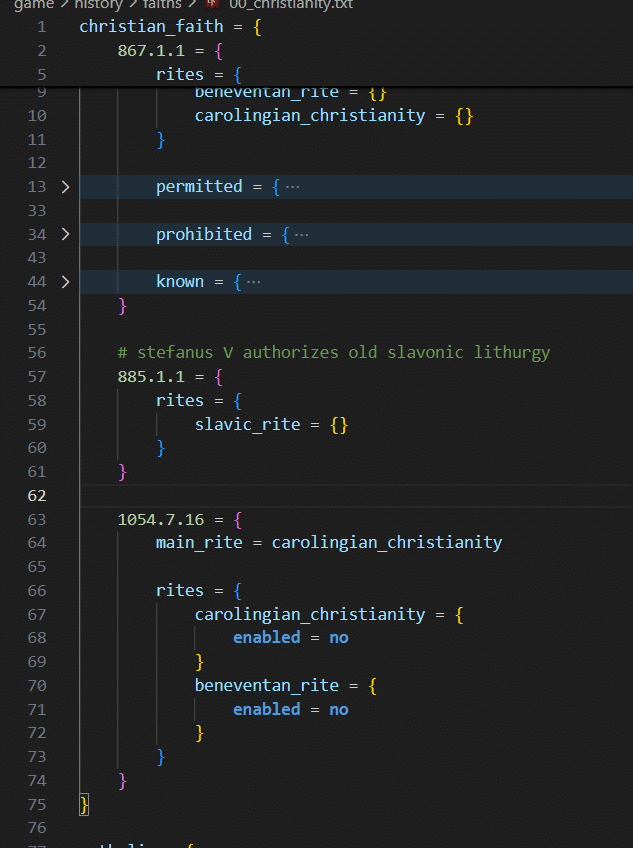Click the no value on line 68
633x848 pixels.
pos(339,638)
